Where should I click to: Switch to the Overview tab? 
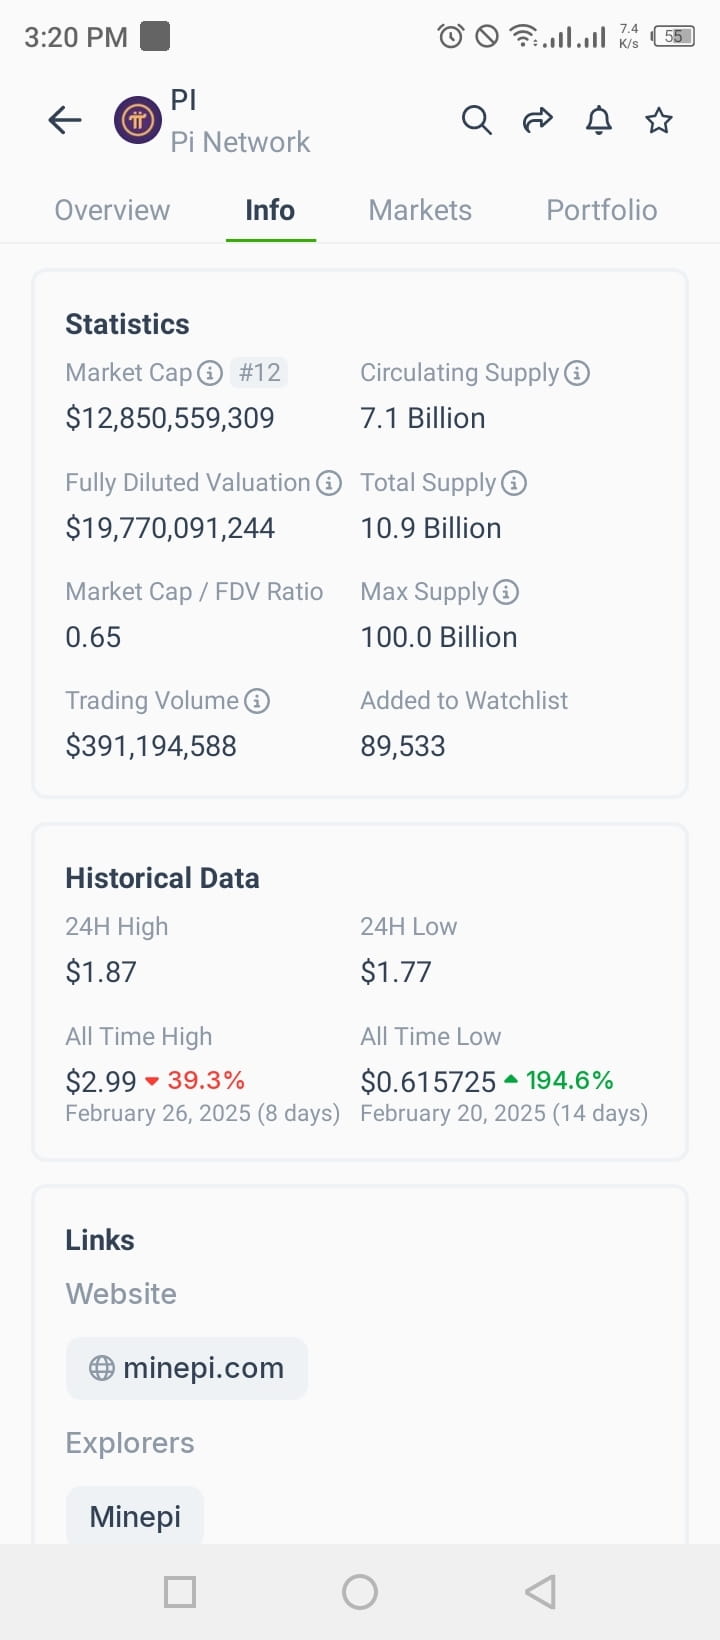(x=112, y=210)
